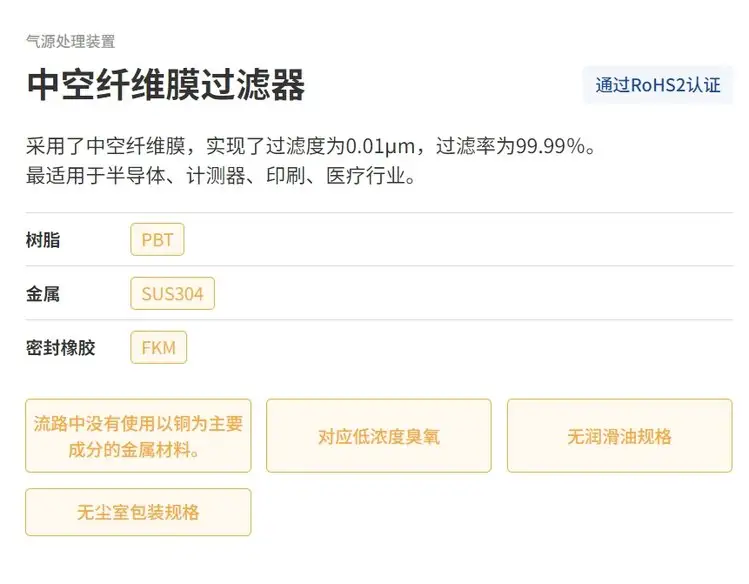Select the FKM seal rubber tag
This screenshot has height=584, width=749.
click(158, 348)
